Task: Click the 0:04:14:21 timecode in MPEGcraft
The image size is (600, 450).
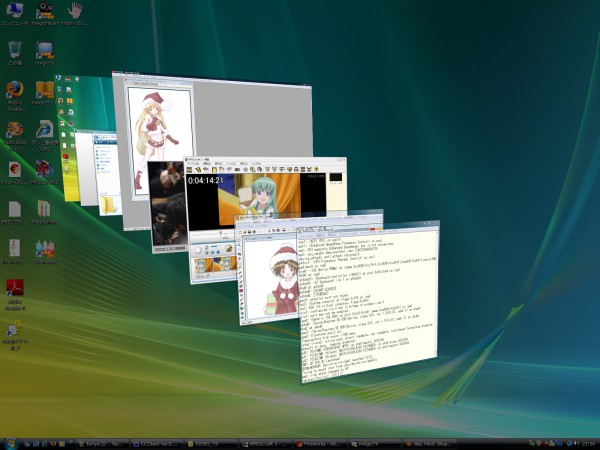Action: coord(205,181)
